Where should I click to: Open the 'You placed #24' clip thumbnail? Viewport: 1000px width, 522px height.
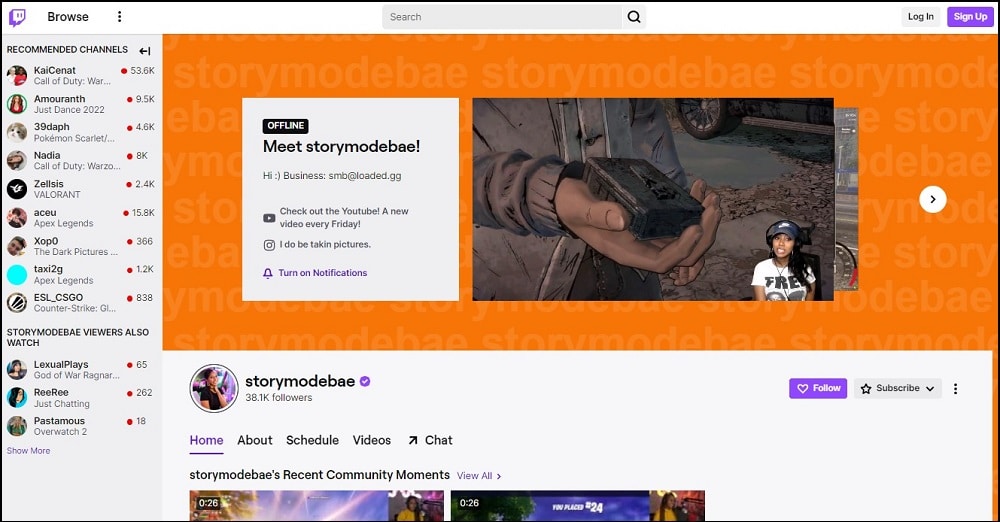[577, 506]
